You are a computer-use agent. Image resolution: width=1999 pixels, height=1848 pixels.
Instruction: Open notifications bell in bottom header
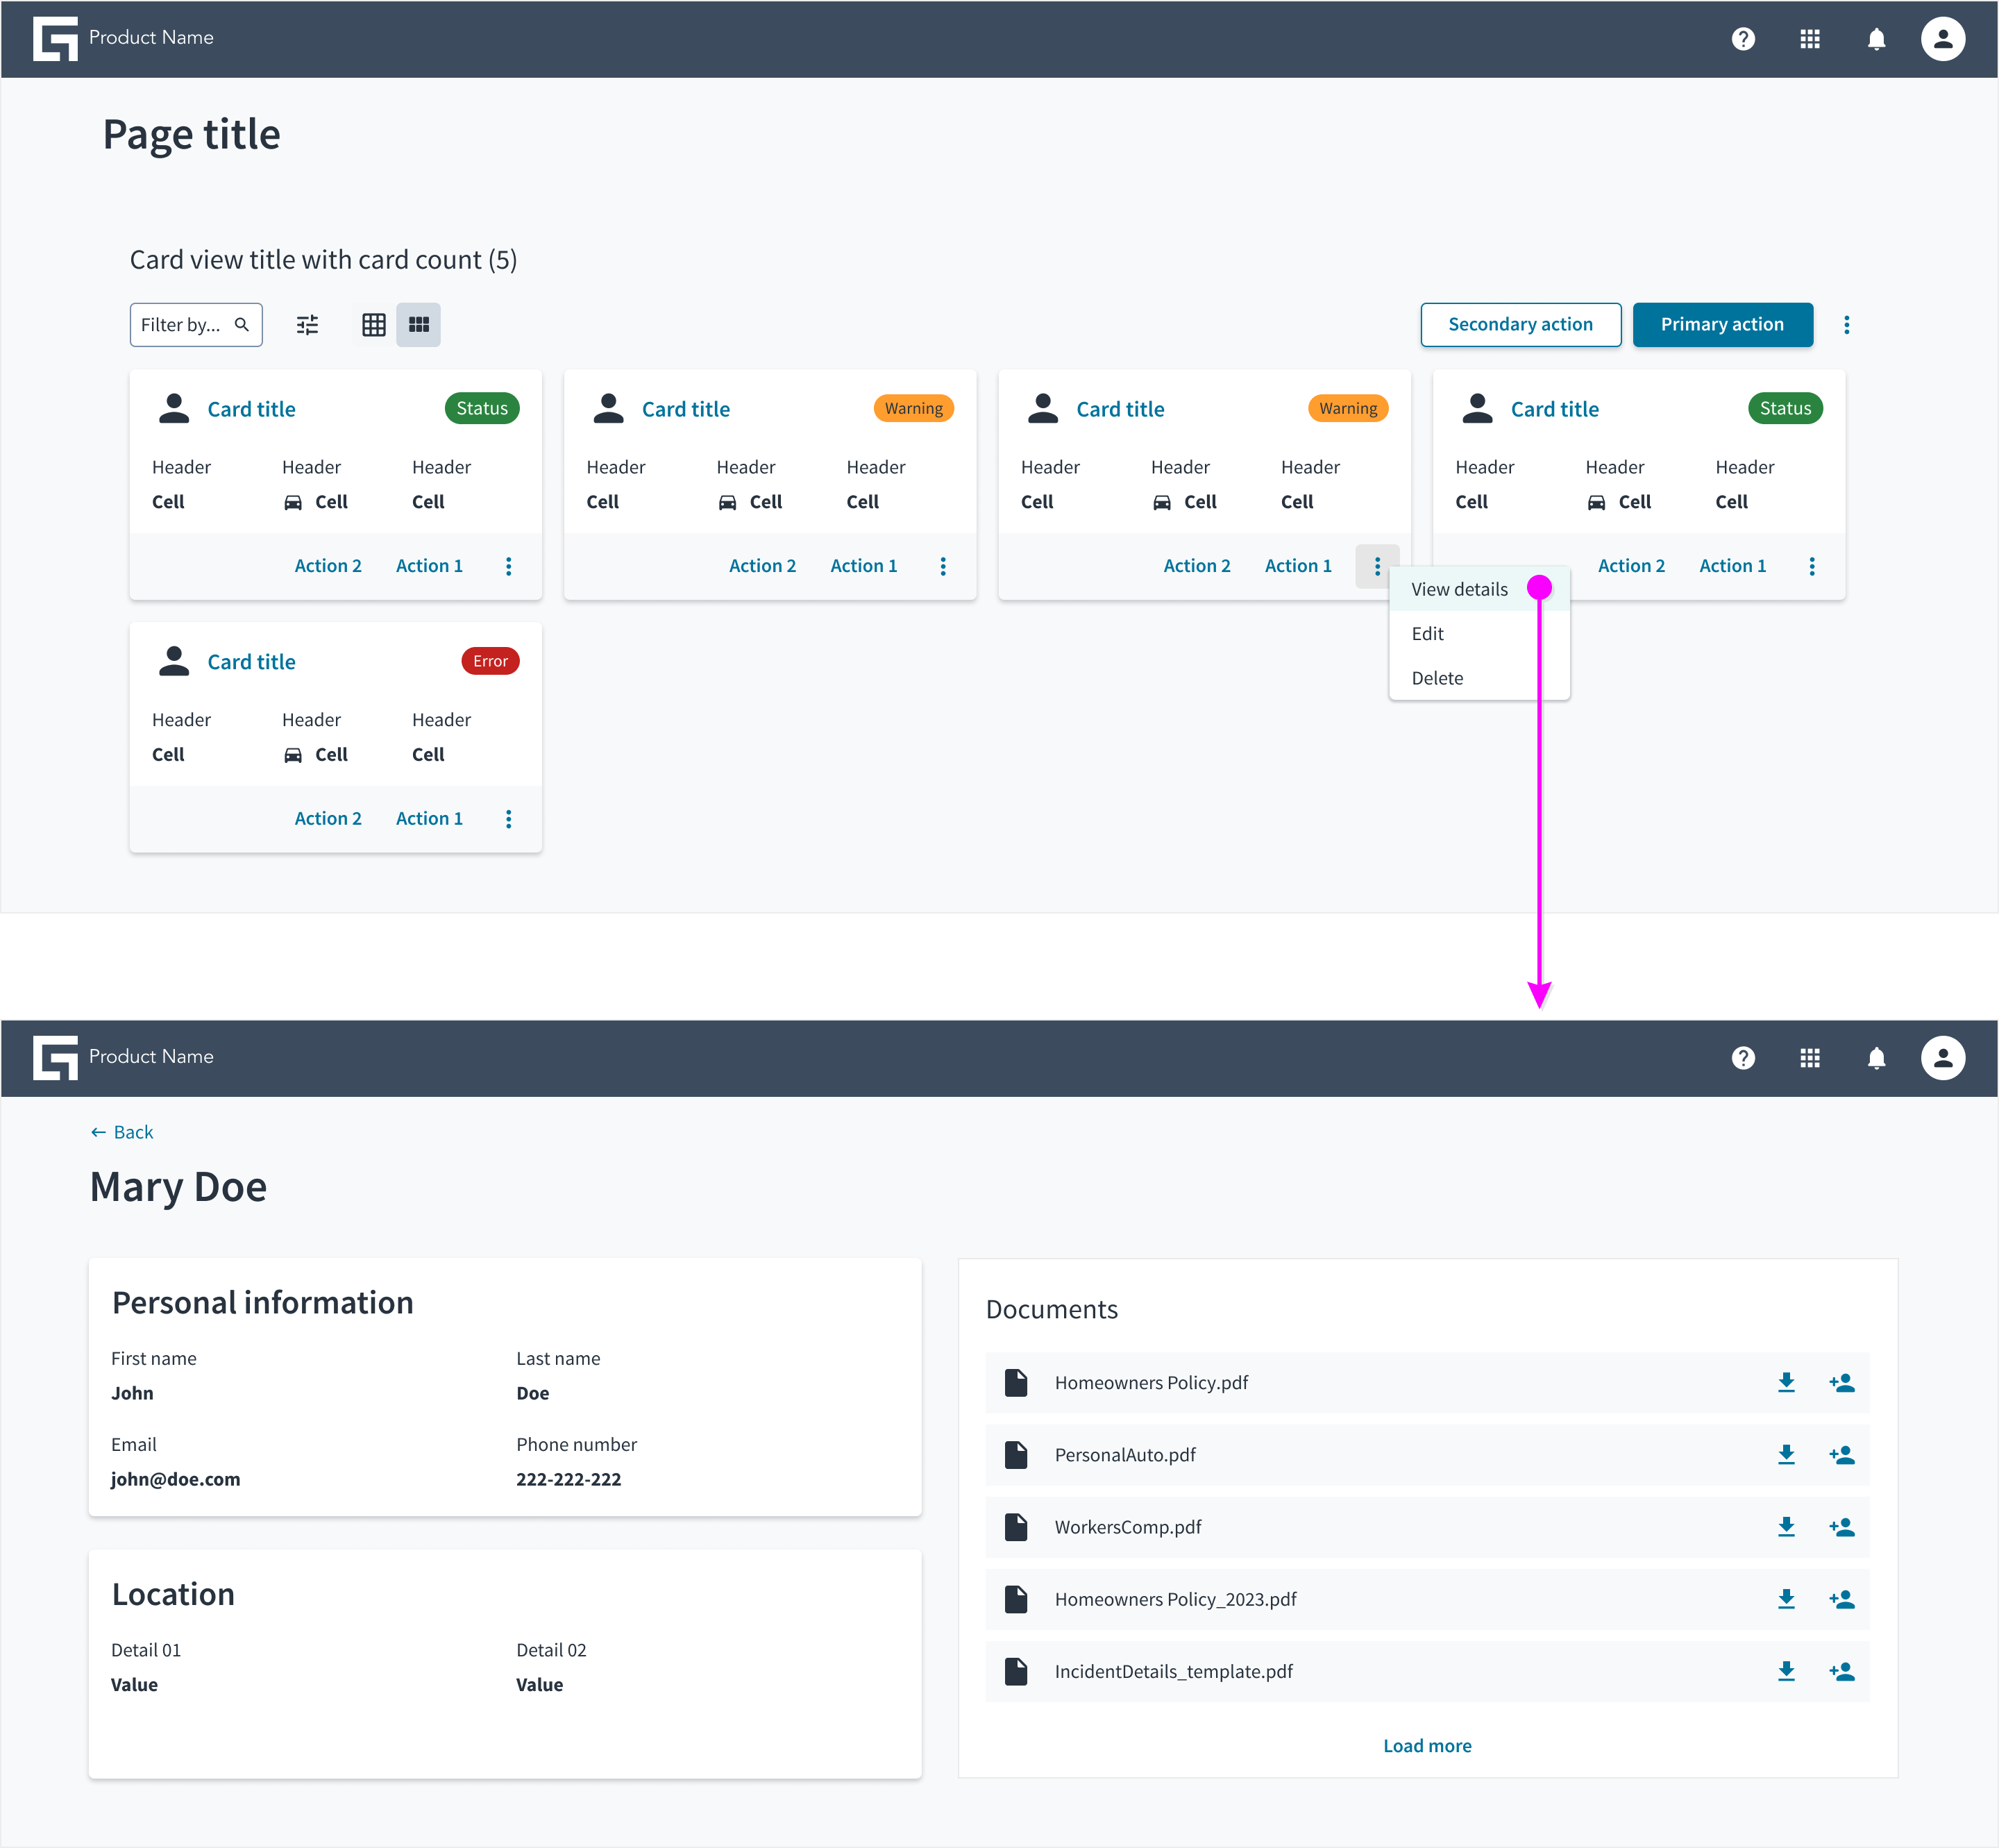pyautogui.click(x=1876, y=1058)
